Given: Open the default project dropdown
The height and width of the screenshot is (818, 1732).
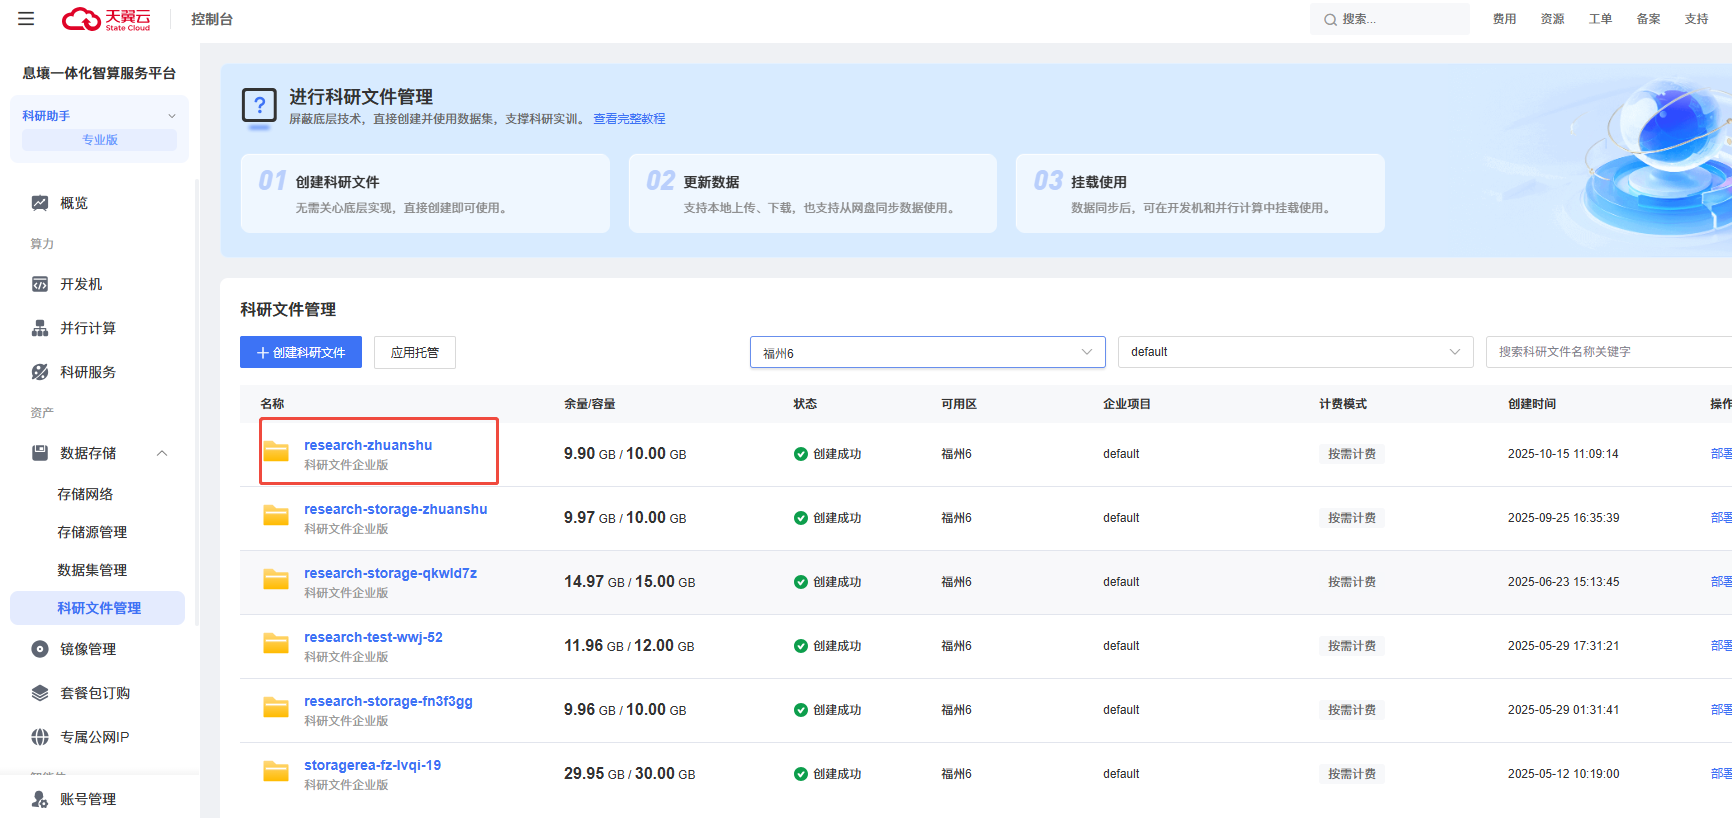Looking at the screenshot, I should [x=1294, y=352].
